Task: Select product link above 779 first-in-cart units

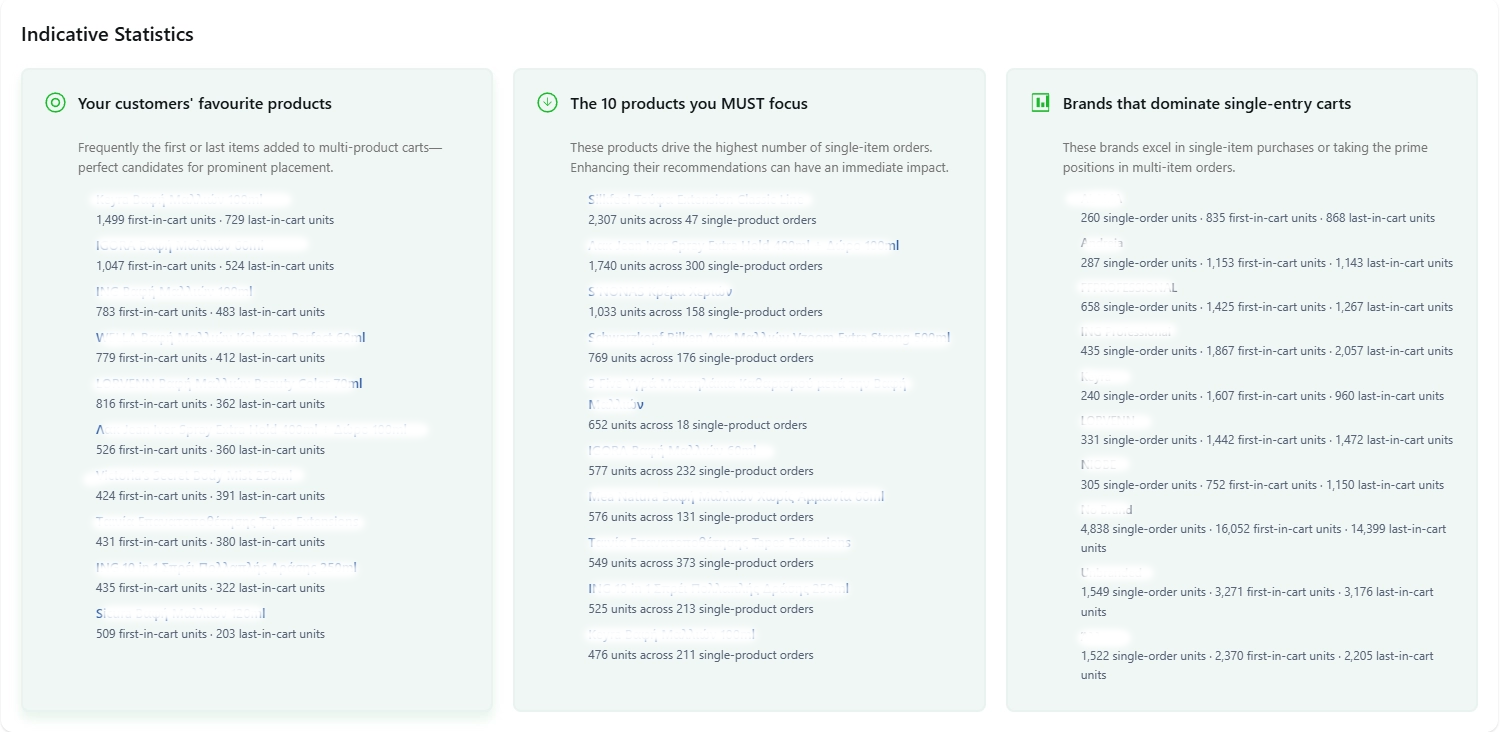Action: click(230, 338)
